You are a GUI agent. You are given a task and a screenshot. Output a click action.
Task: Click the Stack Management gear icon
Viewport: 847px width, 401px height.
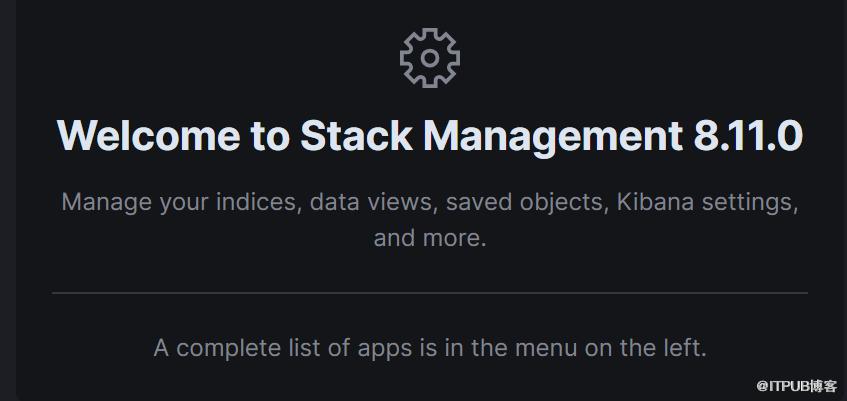click(x=430, y=57)
